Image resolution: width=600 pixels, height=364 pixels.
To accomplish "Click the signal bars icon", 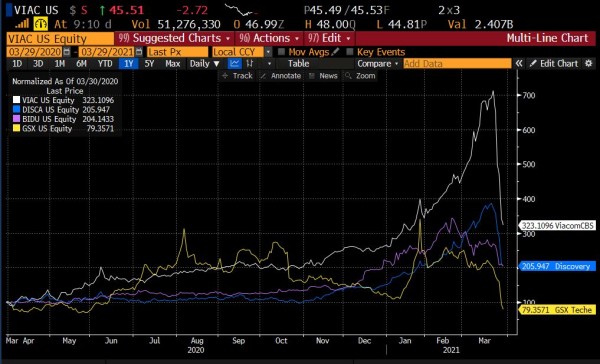I will 22,24.
